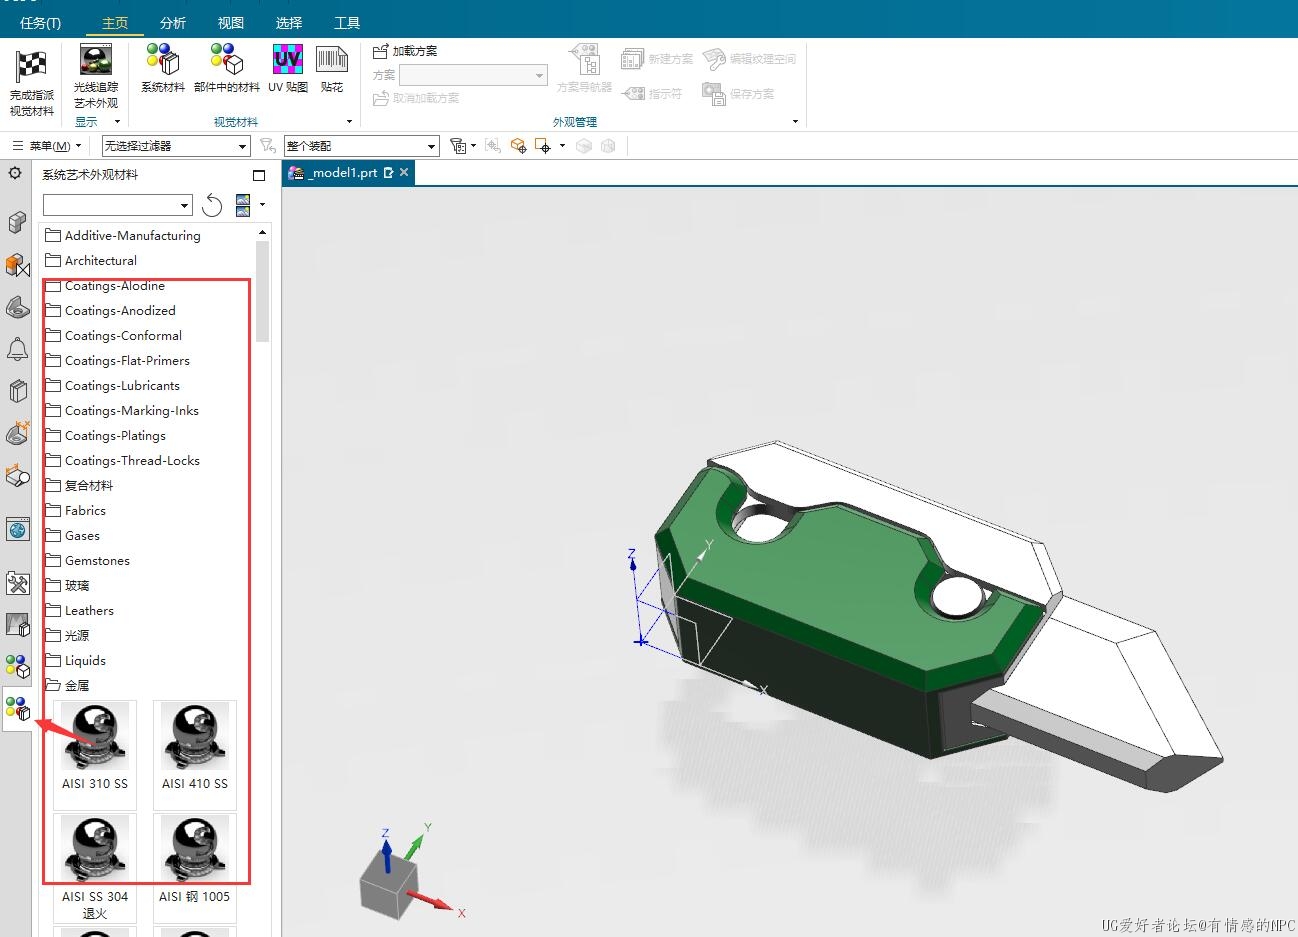Open the constraint navigator sidebar icon
1298x937 pixels.
click(x=17, y=265)
